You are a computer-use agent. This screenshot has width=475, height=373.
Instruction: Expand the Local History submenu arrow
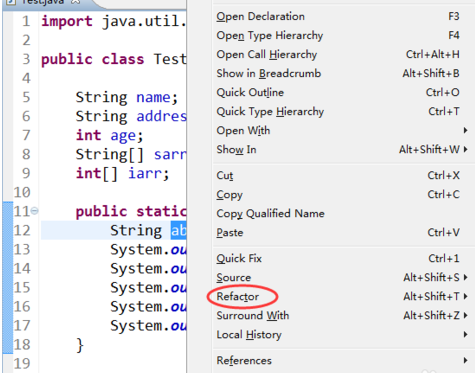(x=465, y=334)
